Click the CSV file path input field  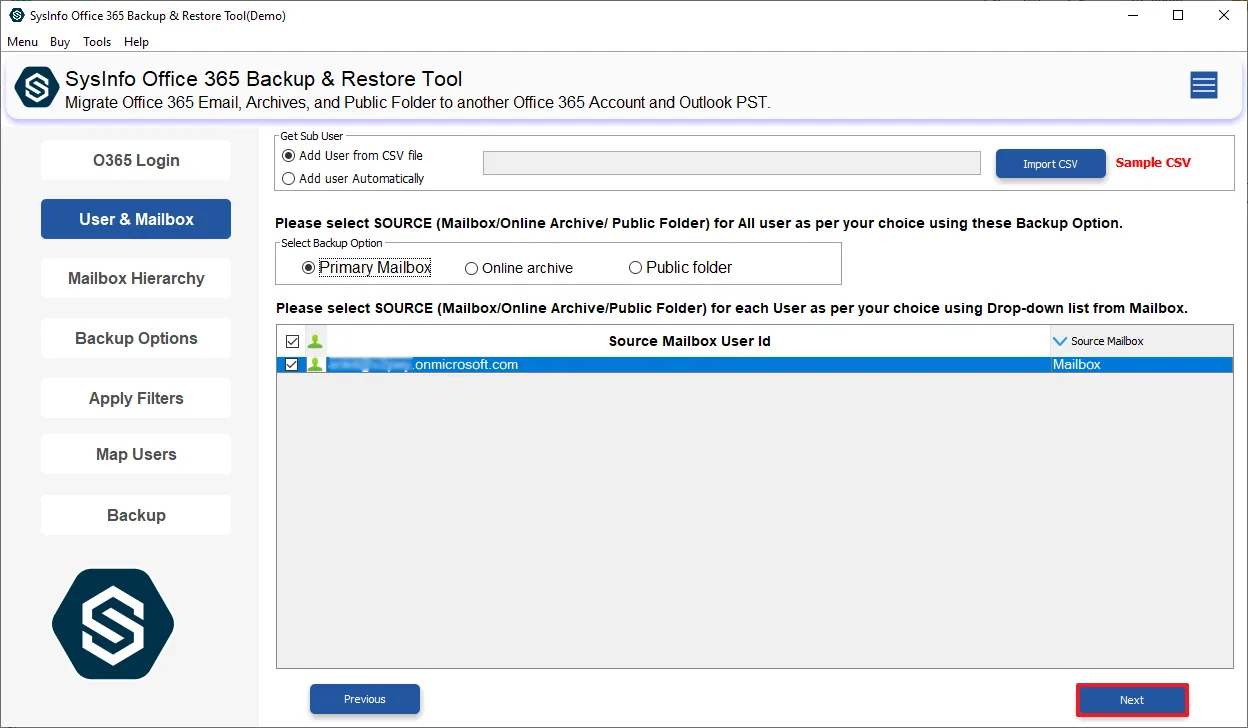tap(731, 163)
